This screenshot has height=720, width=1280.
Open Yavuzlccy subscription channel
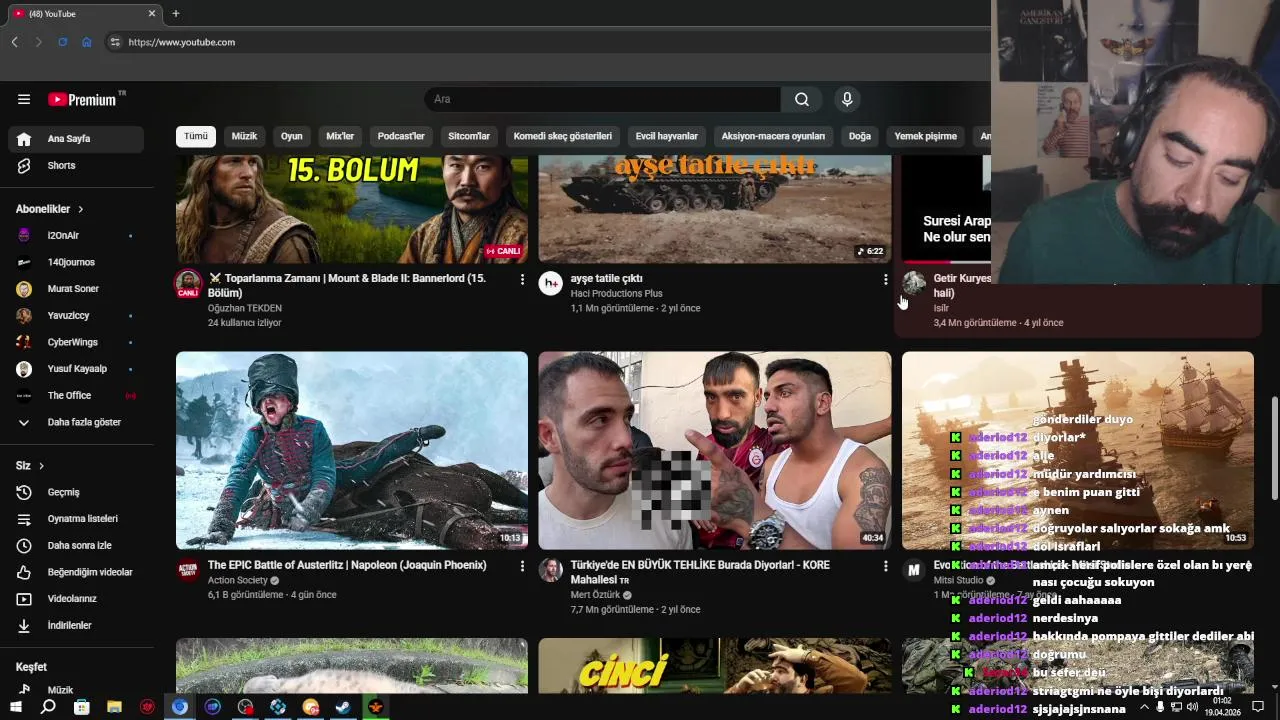(76, 316)
